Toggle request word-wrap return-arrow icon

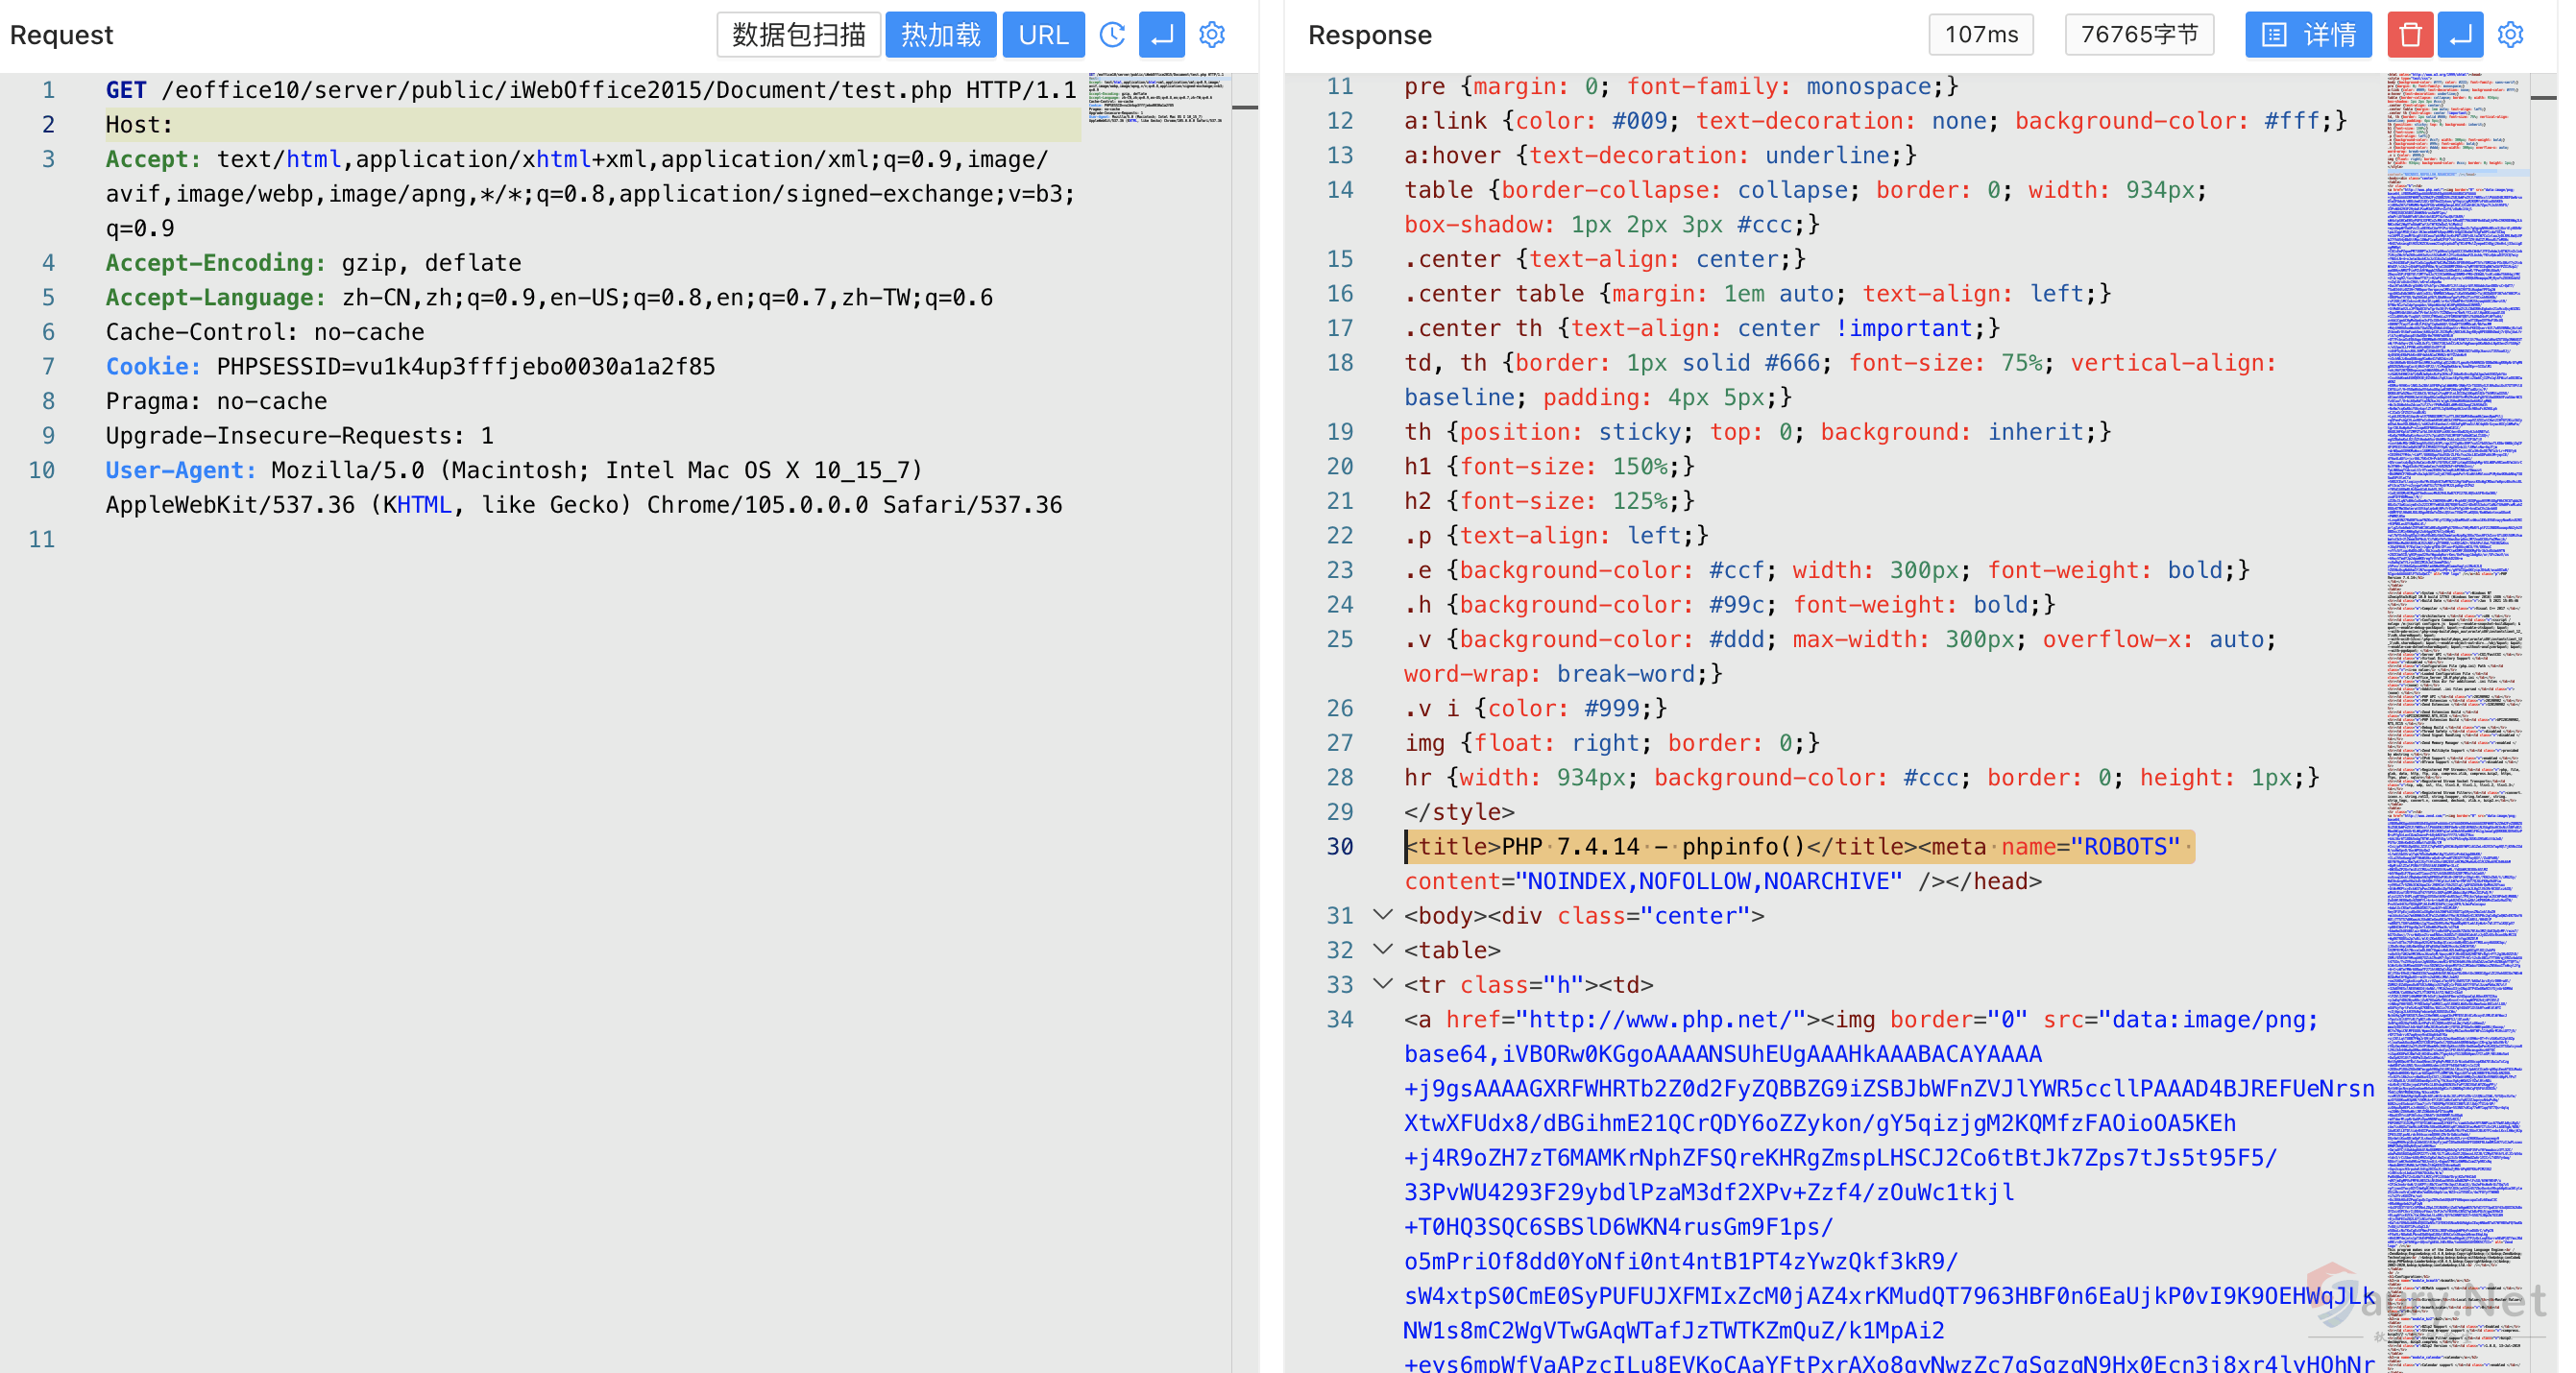(1162, 35)
